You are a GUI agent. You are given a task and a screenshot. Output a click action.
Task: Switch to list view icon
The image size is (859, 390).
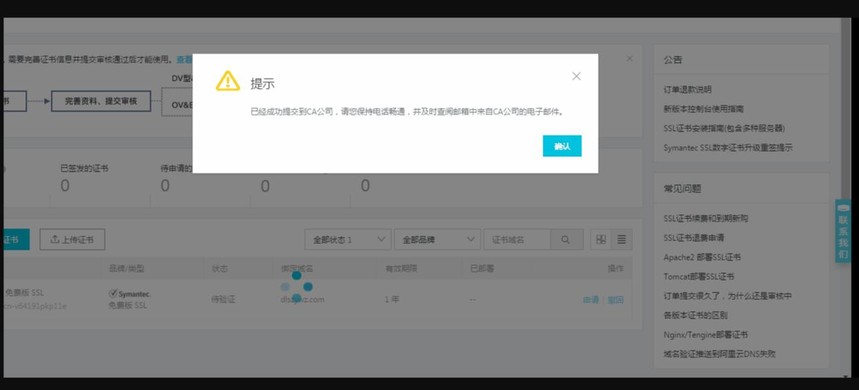pyautogui.click(x=622, y=239)
